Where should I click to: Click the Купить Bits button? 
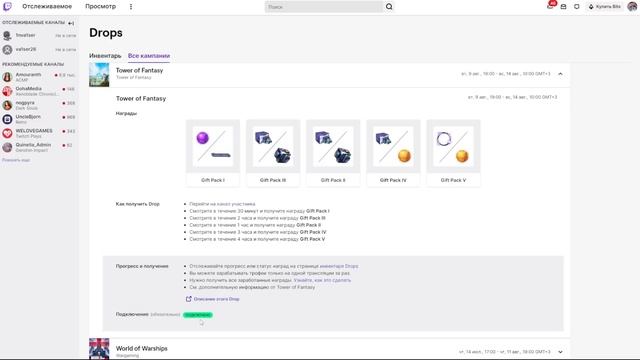pos(604,7)
